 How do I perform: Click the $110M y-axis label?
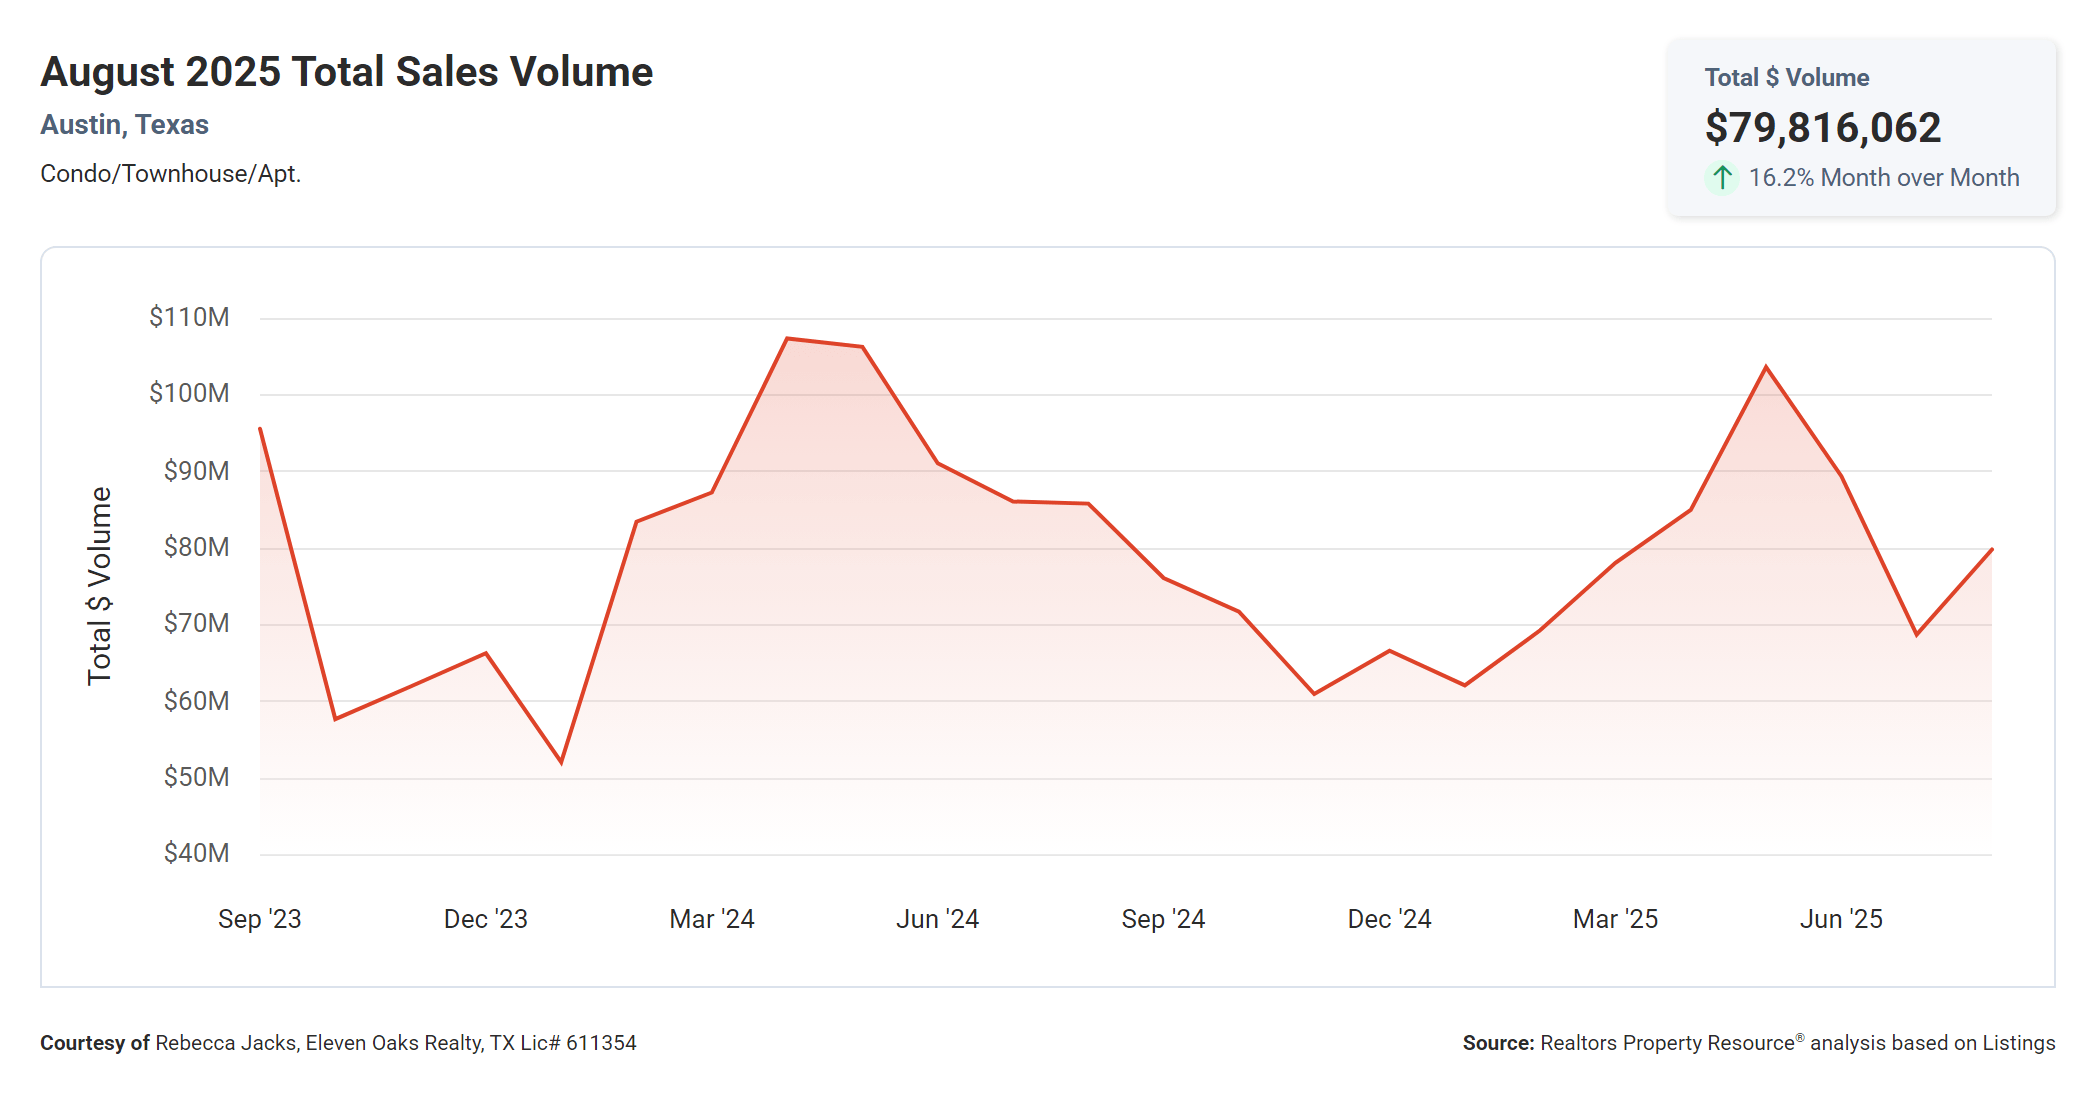[x=189, y=317]
